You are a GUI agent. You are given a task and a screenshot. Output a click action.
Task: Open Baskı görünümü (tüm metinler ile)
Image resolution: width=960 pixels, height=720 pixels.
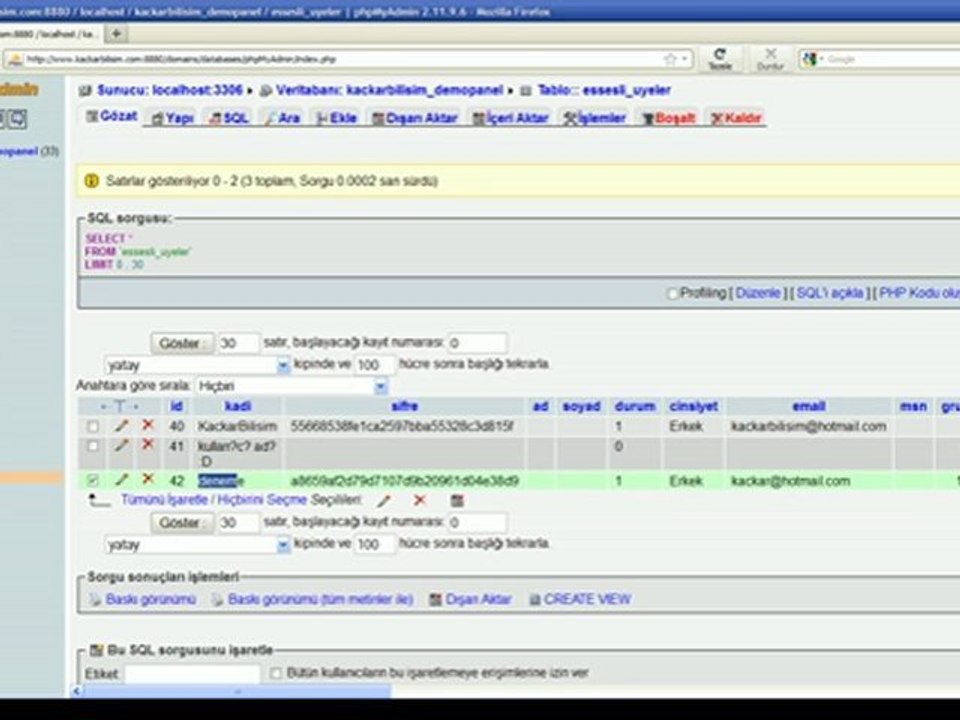pos(320,599)
